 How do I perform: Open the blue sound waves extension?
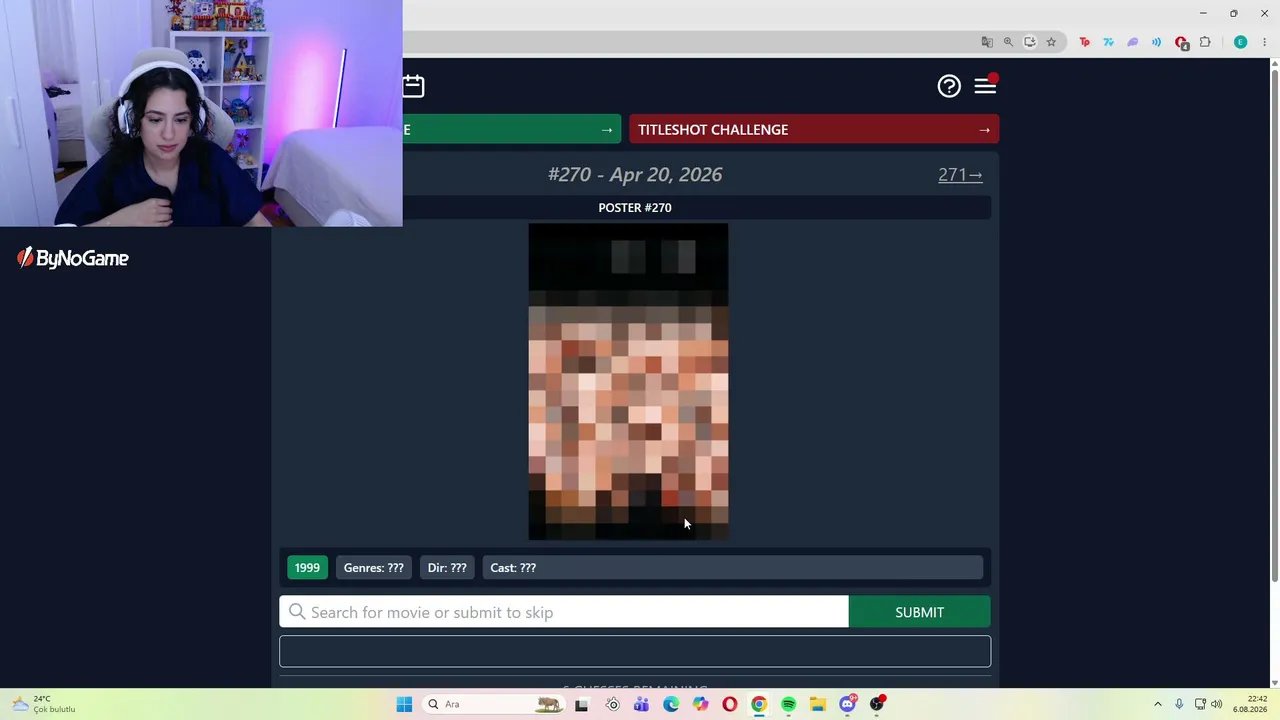tap(1157, 42)
